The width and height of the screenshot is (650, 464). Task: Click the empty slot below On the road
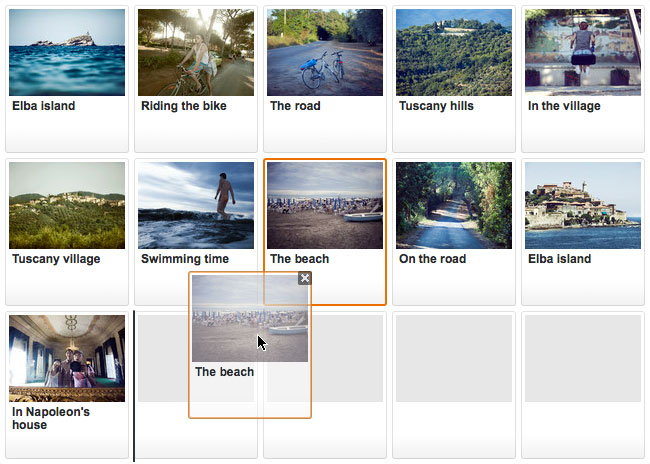tap(454, 359)
